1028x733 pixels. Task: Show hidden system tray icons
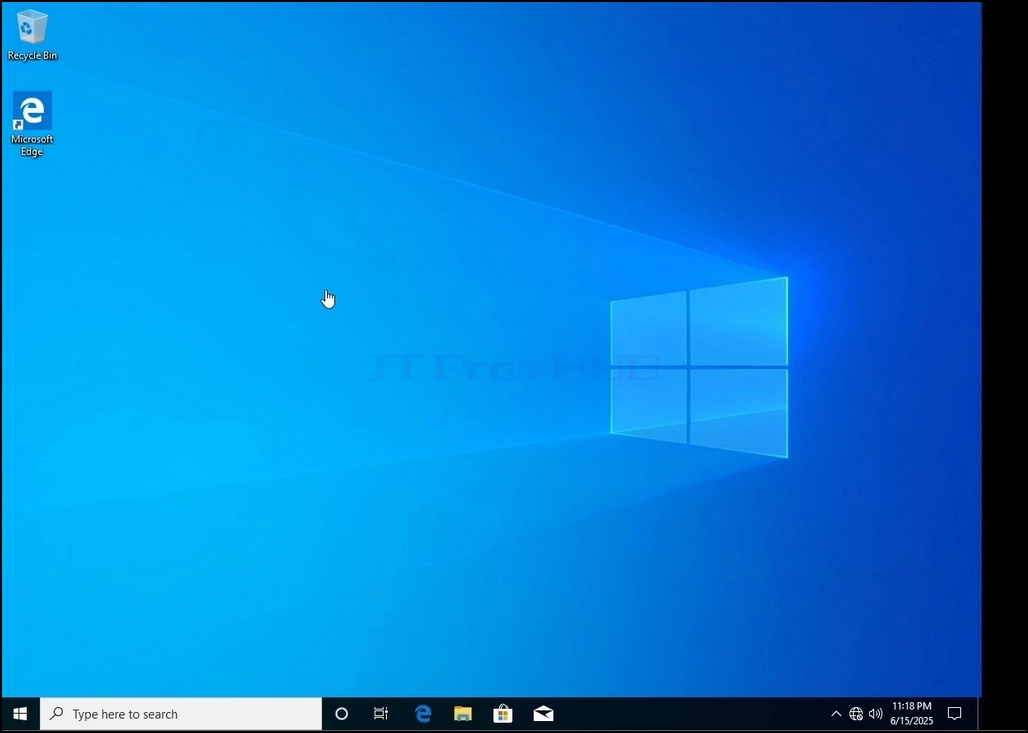[x=836, y=714]
